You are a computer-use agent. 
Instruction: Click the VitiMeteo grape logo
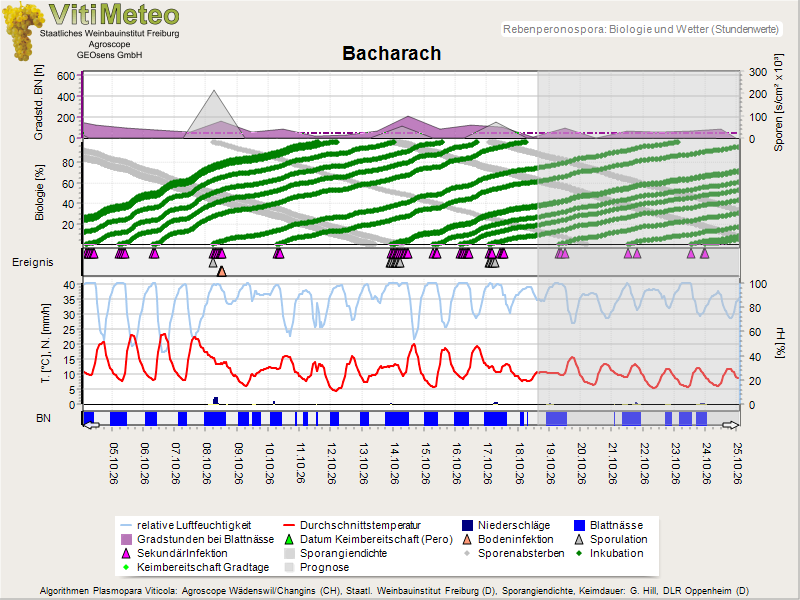[22, 31]
